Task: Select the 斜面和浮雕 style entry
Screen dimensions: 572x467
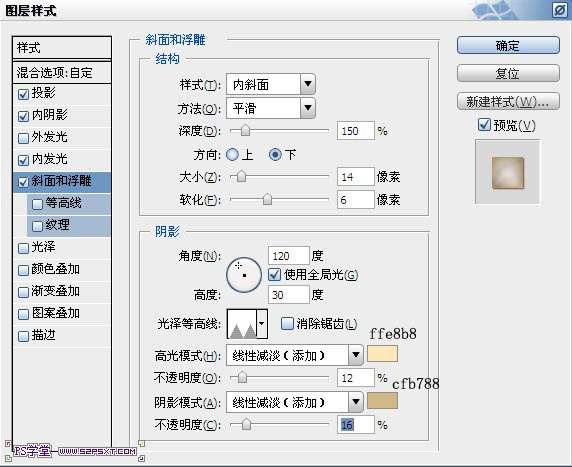Action: 62,182
